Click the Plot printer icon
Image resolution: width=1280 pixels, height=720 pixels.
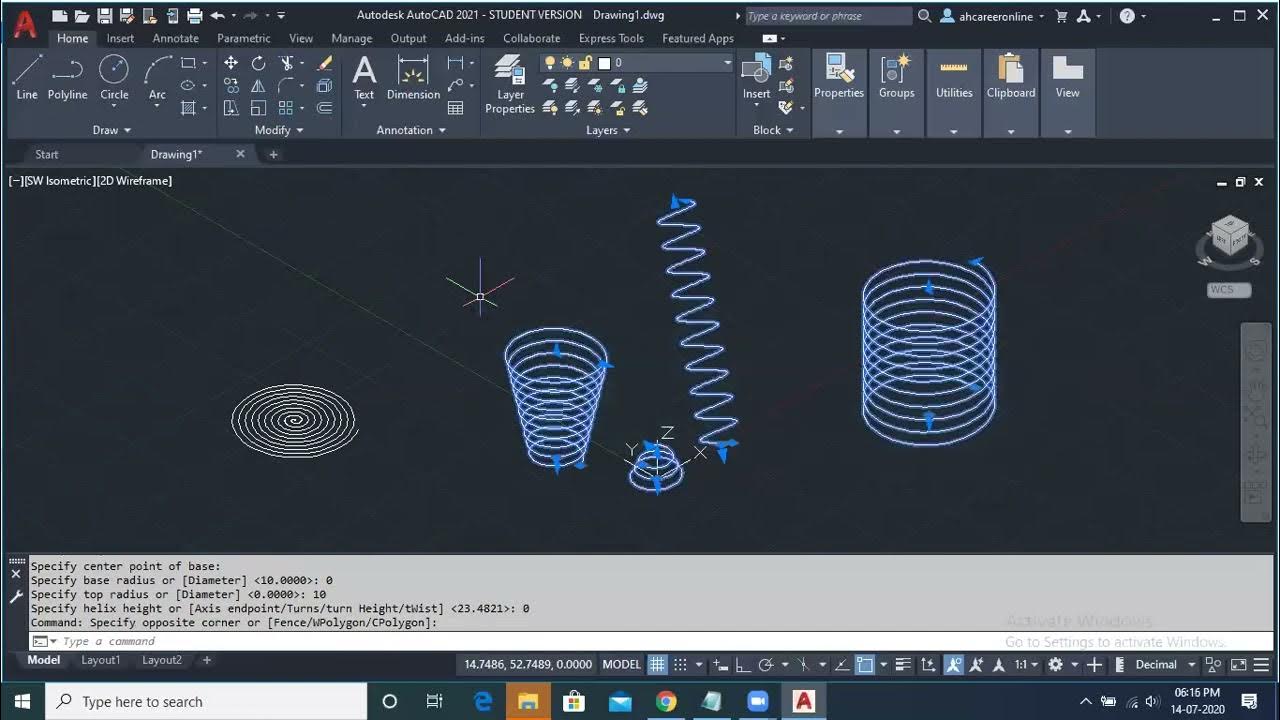click(x=195, y=15)
